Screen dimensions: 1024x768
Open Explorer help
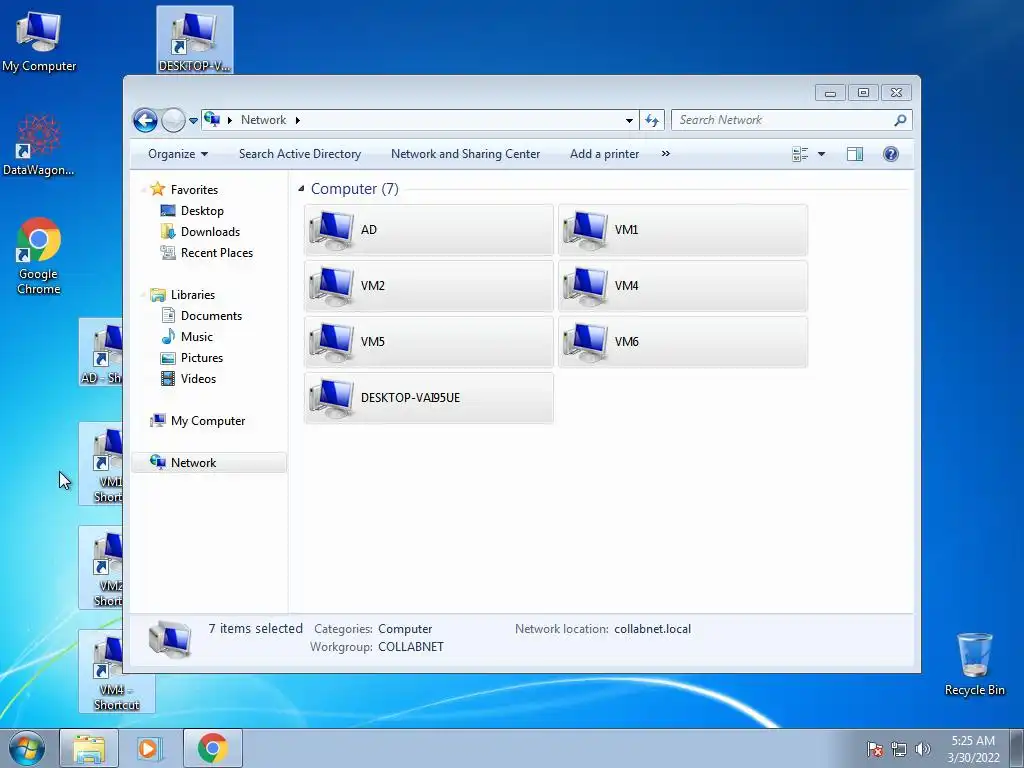(x=891, y=154)
